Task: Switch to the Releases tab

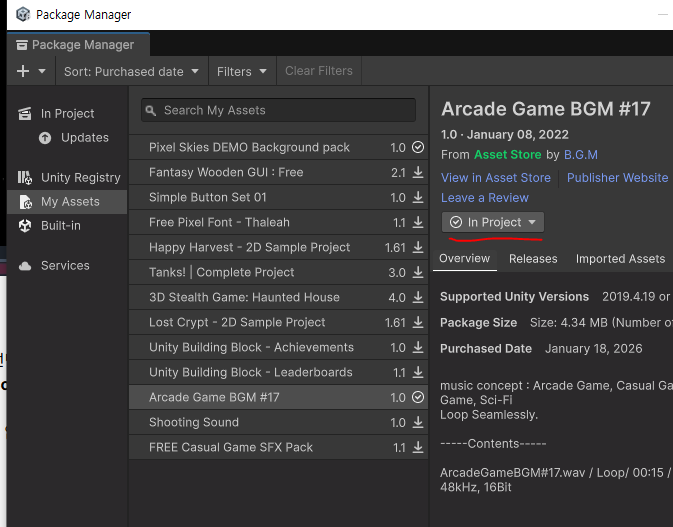Action: pos(533,259)
